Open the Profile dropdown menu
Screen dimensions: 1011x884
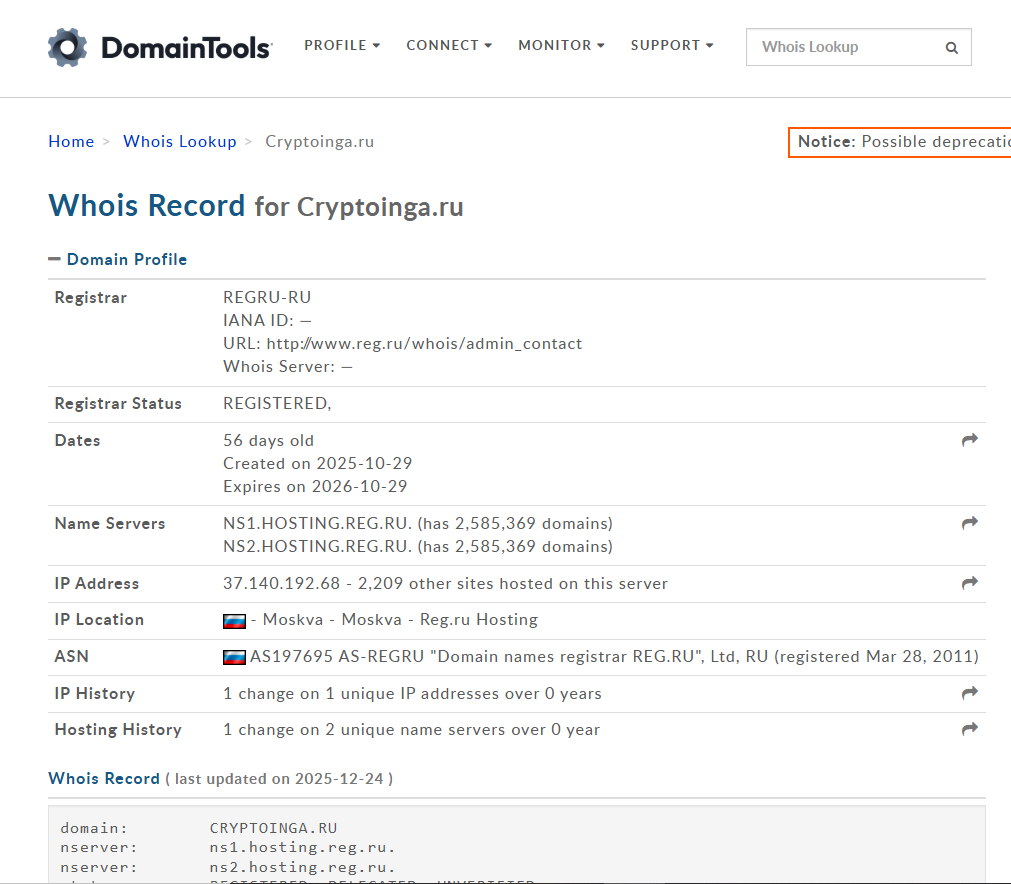pyautogui.click(x=342, y=45)
